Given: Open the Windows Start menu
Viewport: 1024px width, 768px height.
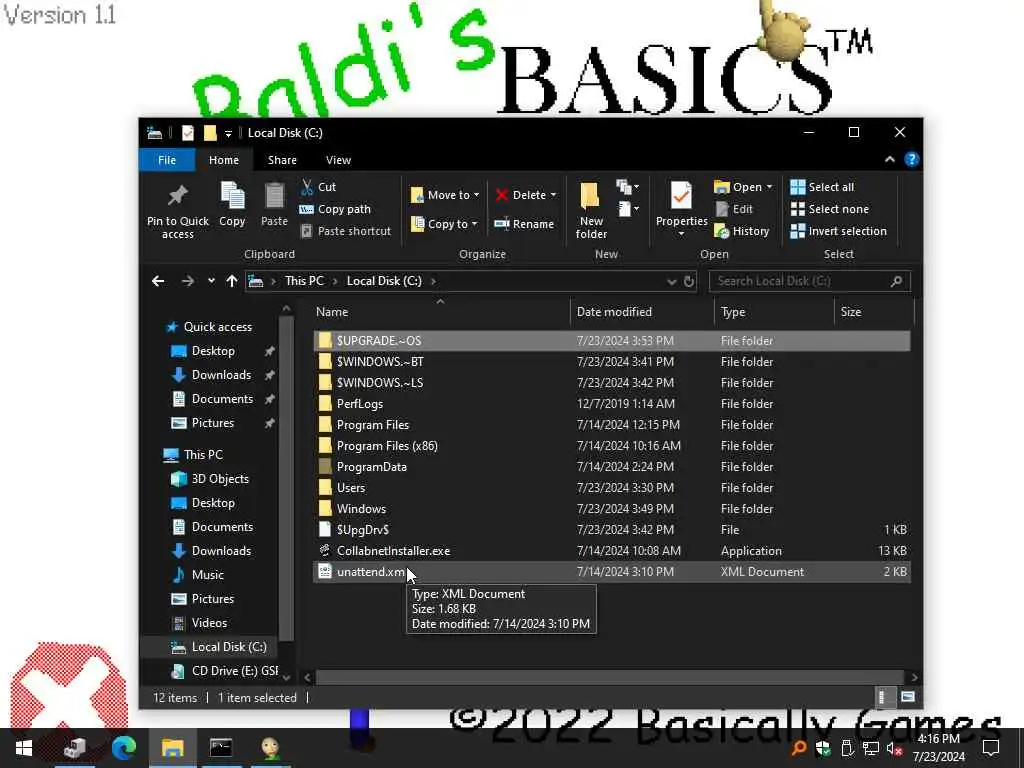Looking at the screenshot, I should (24, 748).
